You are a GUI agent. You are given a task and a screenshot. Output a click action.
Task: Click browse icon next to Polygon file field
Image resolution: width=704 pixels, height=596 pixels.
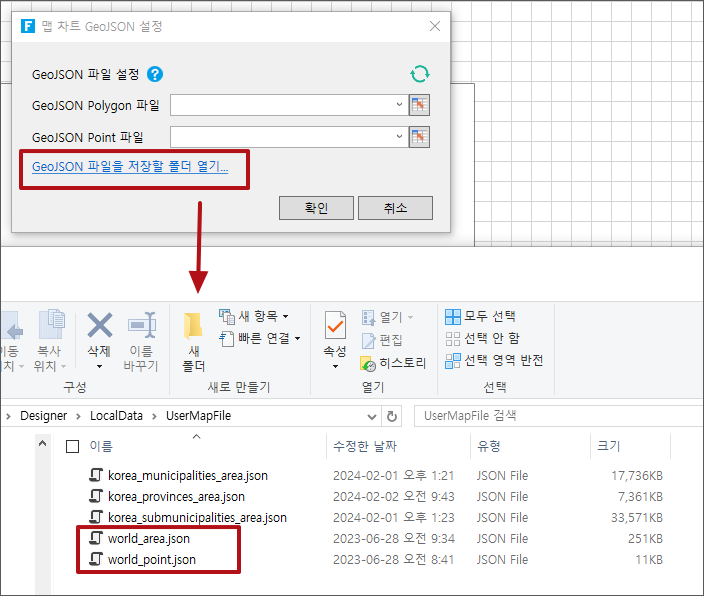[x=420, y=105]
